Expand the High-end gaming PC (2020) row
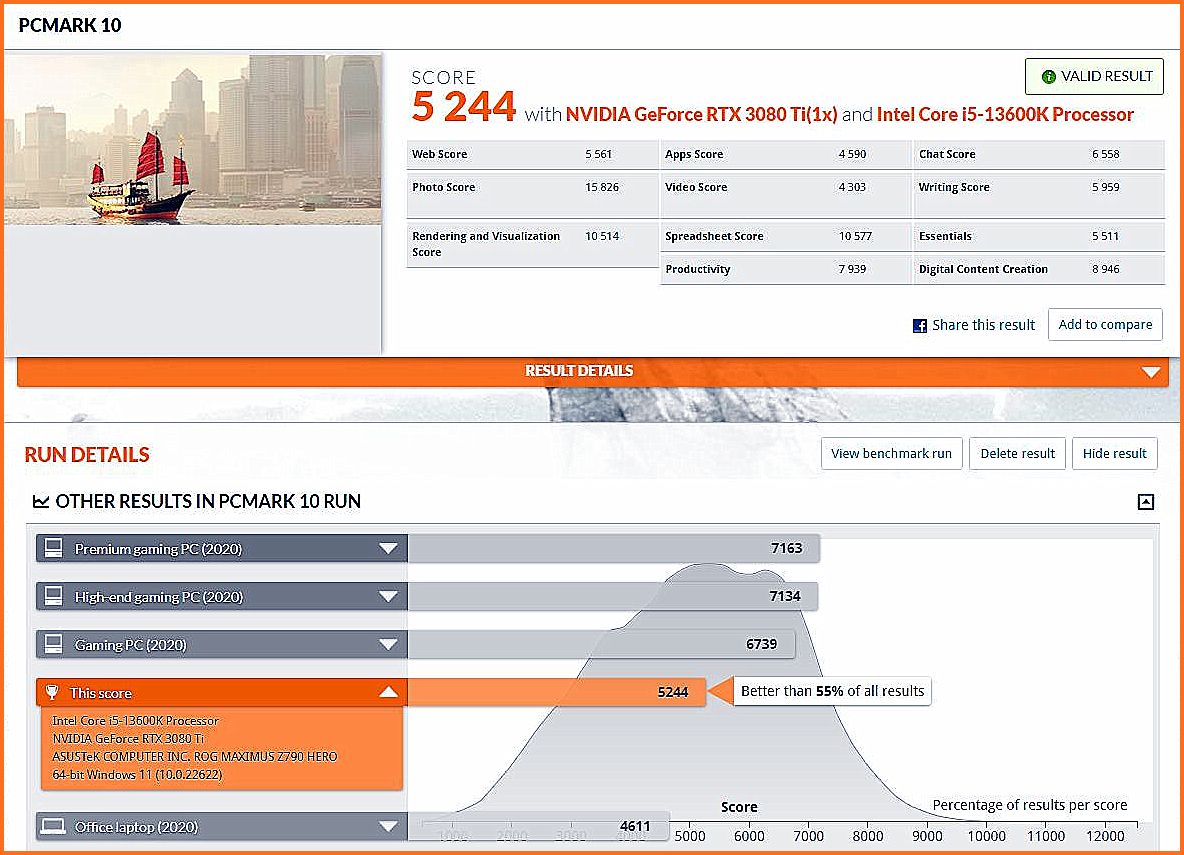This screenshot has width=1184, height=855. pyautogui.click(x=388, y=597)
